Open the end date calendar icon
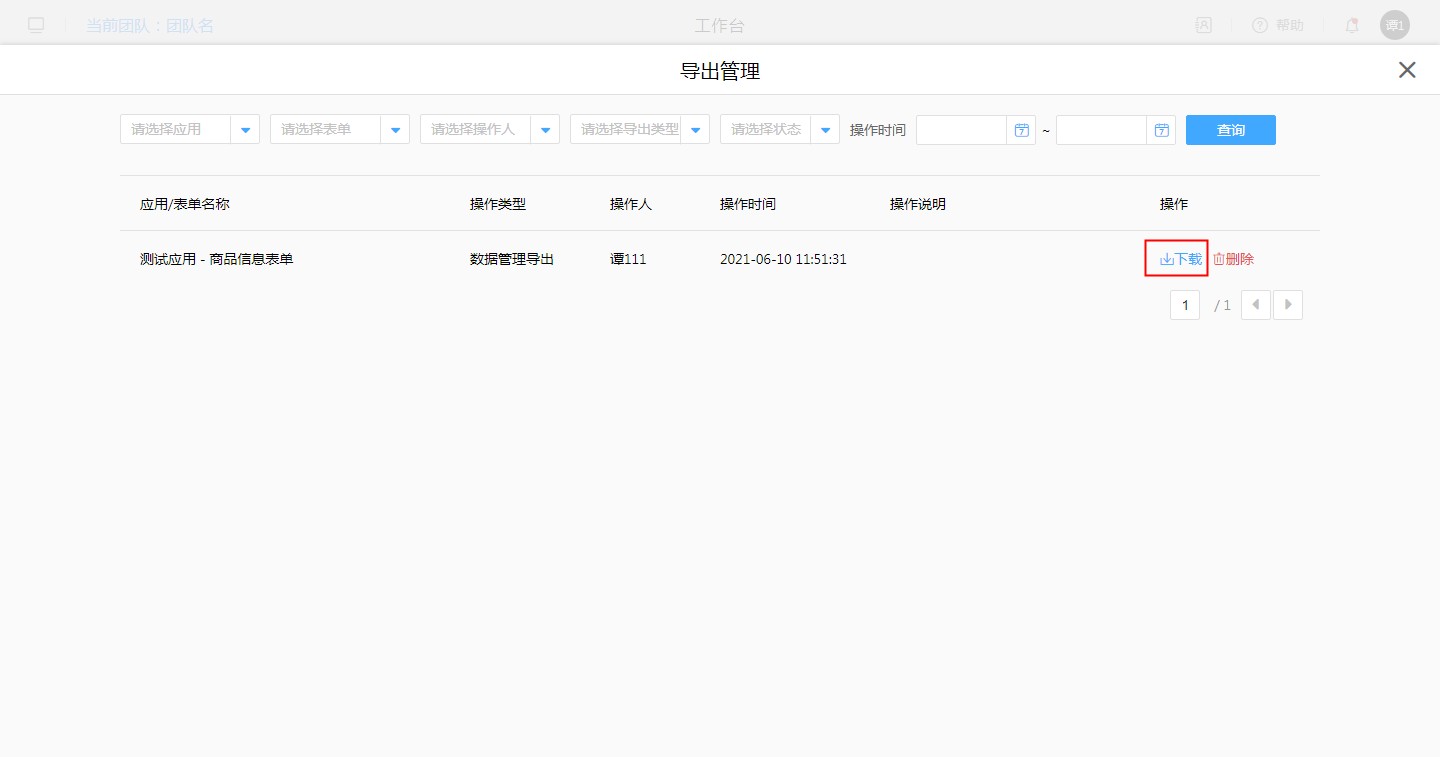Viewport: 1440px width, 757px height. (x=1161, y=130)
